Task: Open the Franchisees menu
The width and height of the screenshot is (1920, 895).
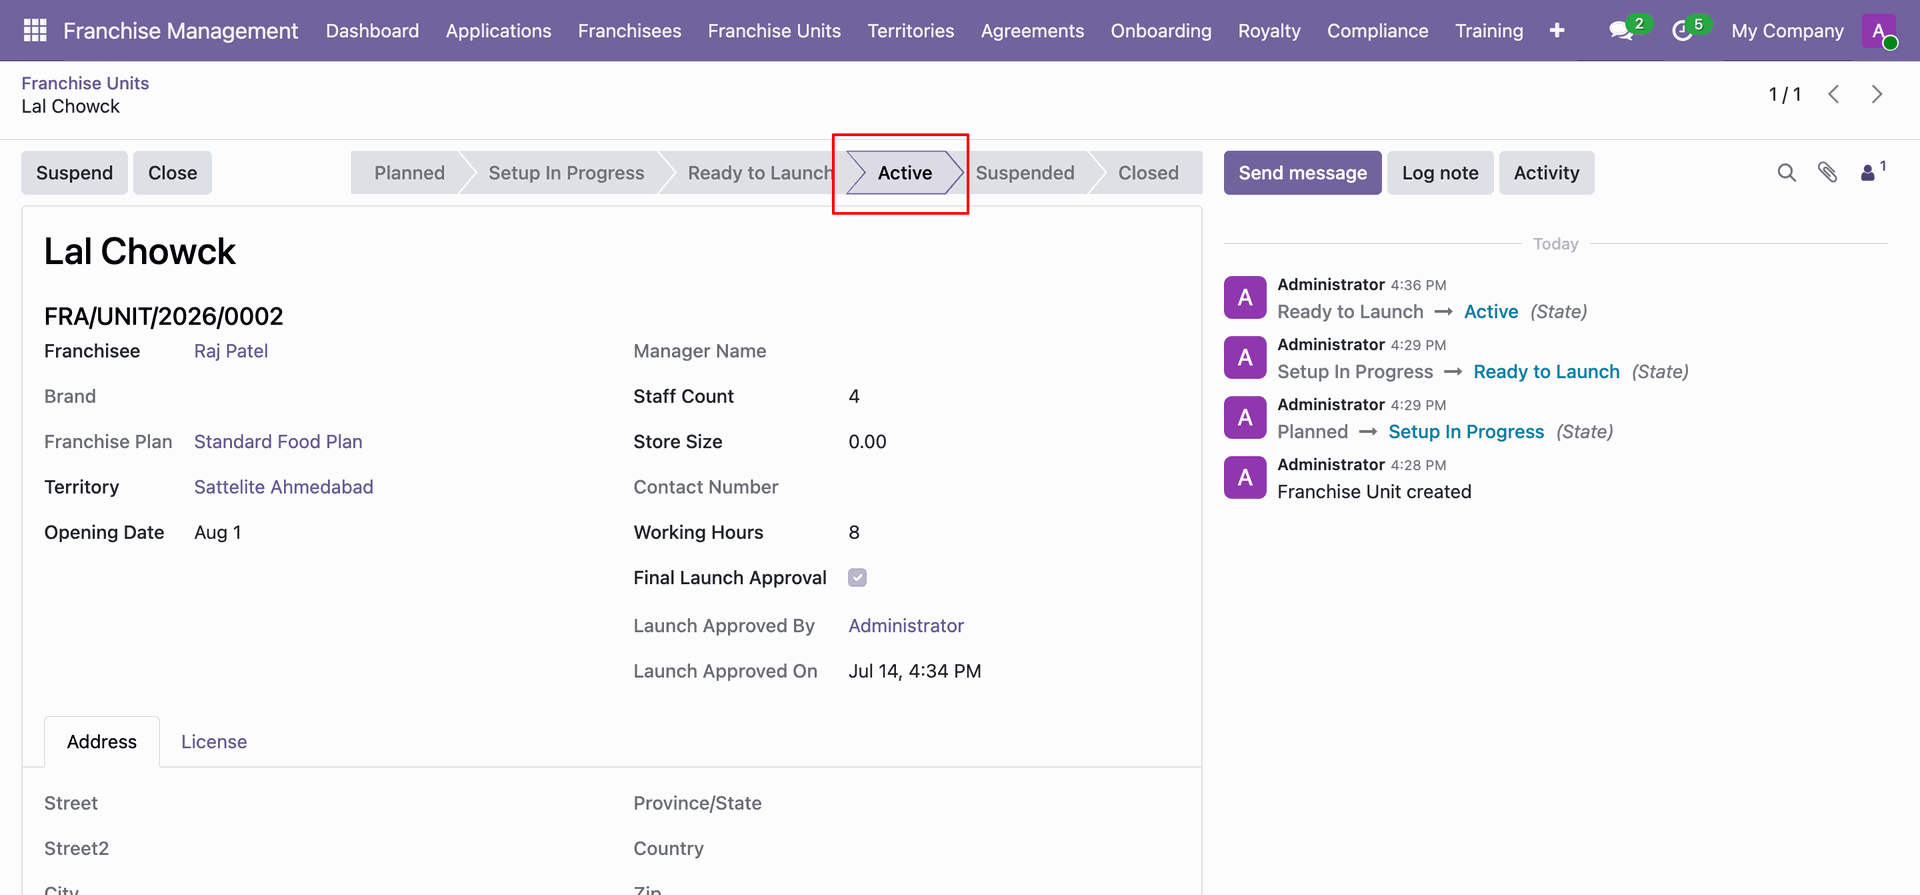Action: [x=630, y=31]
